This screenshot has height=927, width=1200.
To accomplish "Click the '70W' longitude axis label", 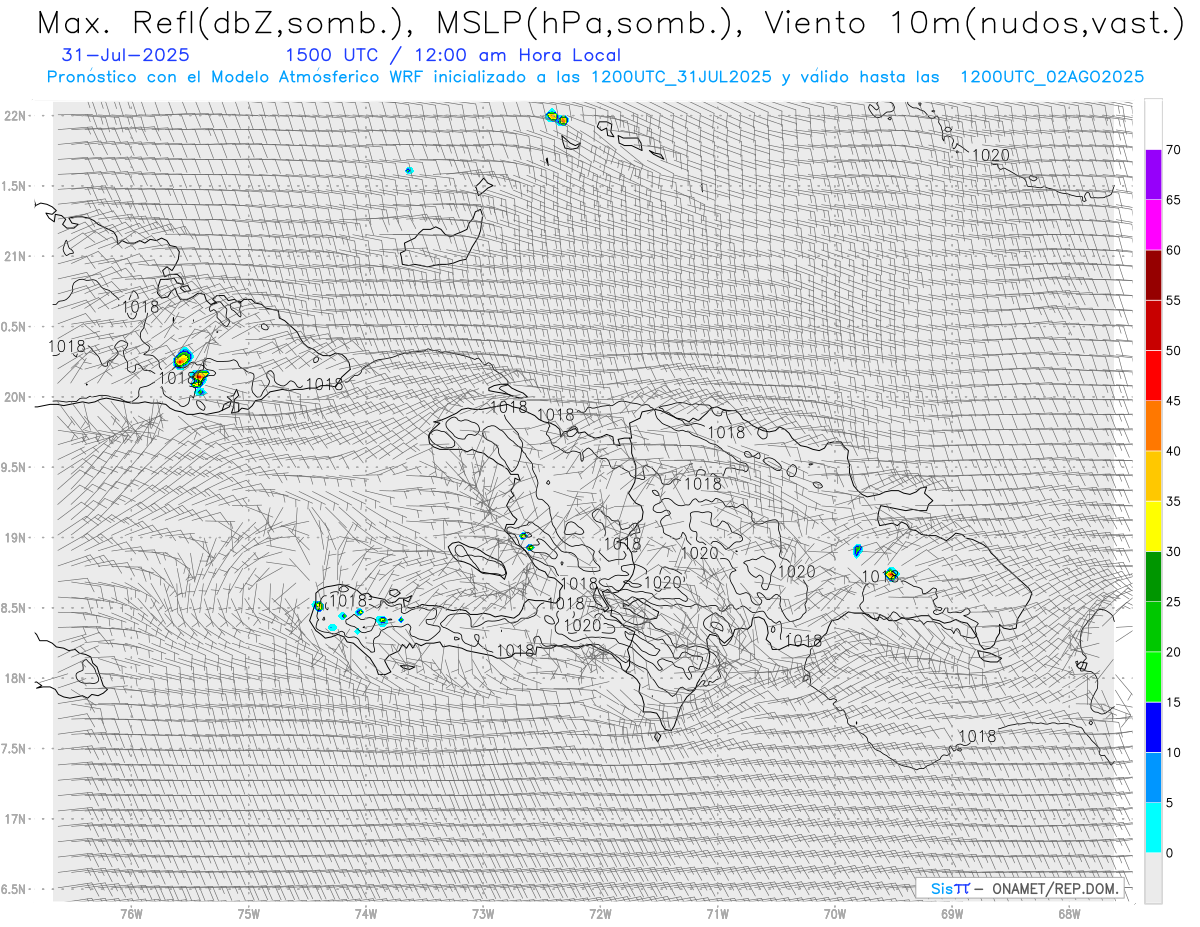I will [835, 914].
